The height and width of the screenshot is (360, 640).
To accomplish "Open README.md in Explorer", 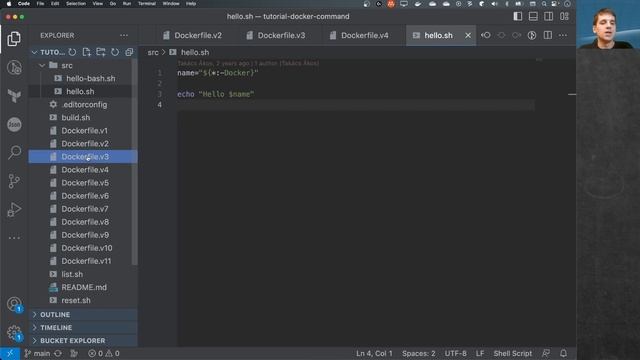I will pos(84,287).
